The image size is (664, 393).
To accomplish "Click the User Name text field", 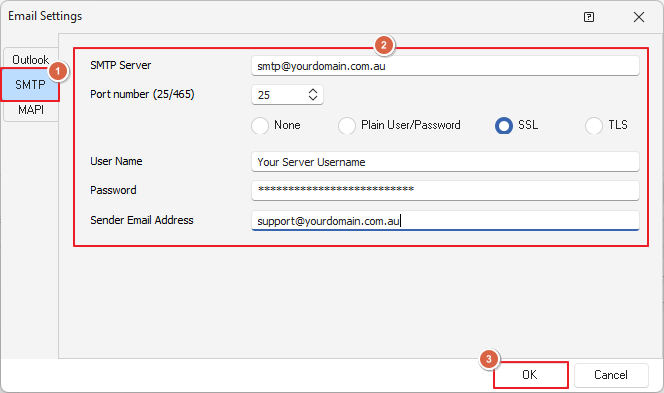I will 445,162.
